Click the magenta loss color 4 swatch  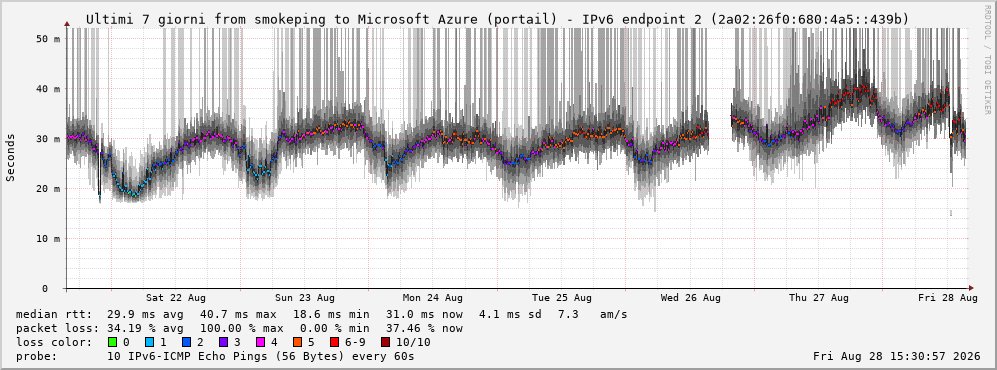261,342
